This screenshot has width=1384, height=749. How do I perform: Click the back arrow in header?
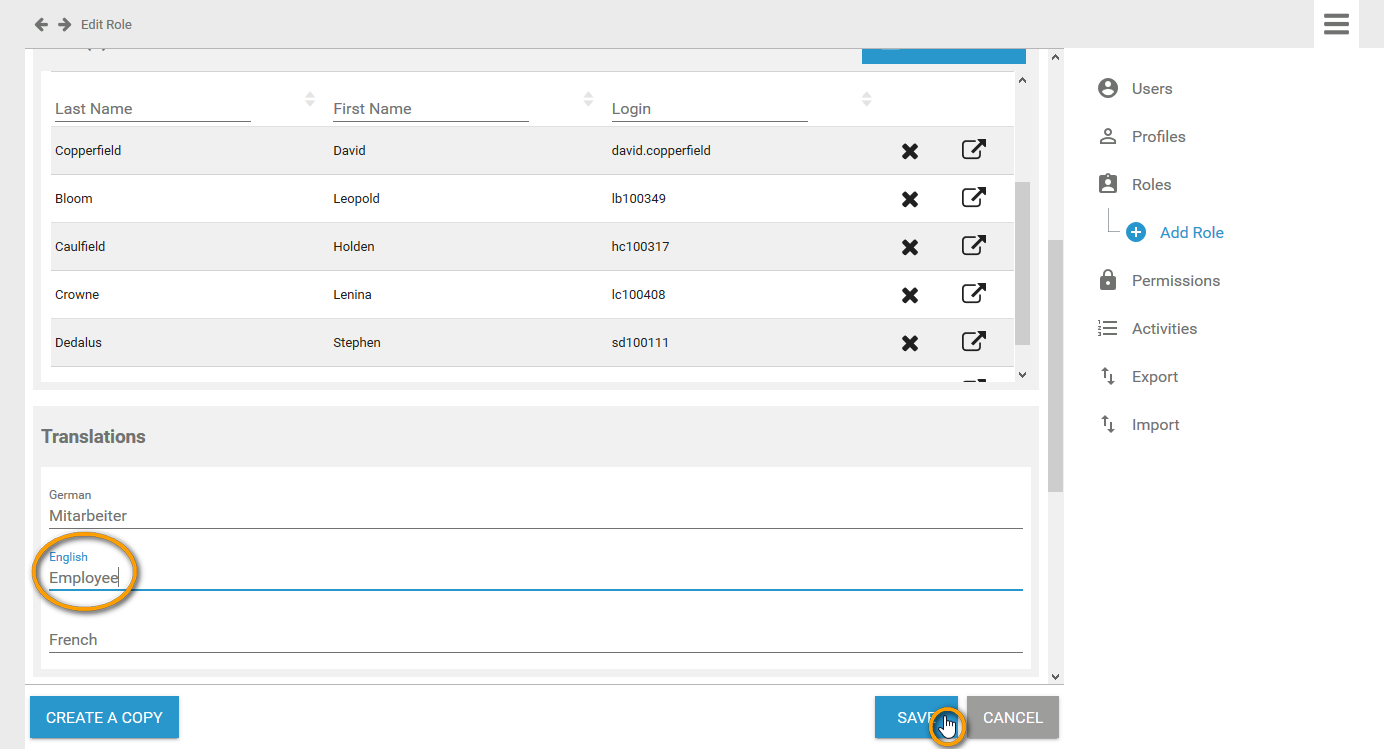(41, 24)
